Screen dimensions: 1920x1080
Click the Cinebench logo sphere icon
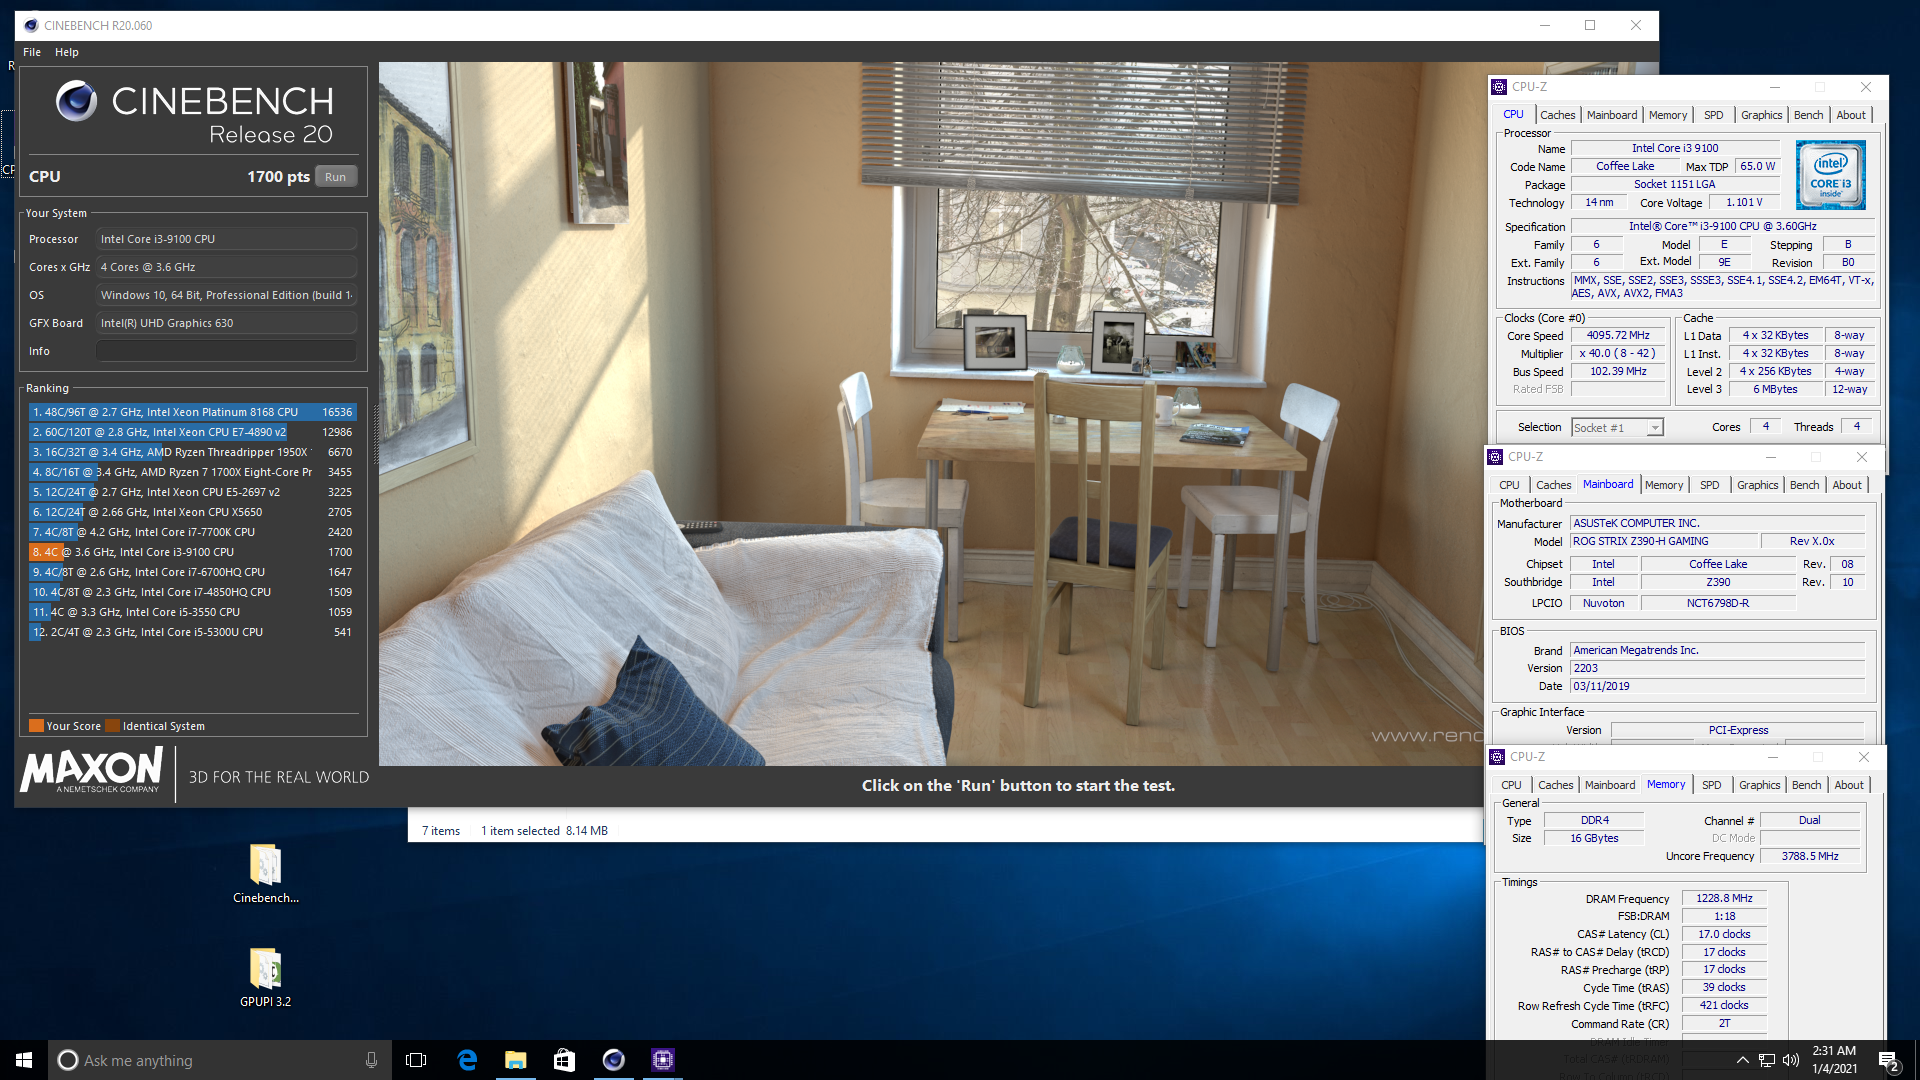tap(76, 101)
